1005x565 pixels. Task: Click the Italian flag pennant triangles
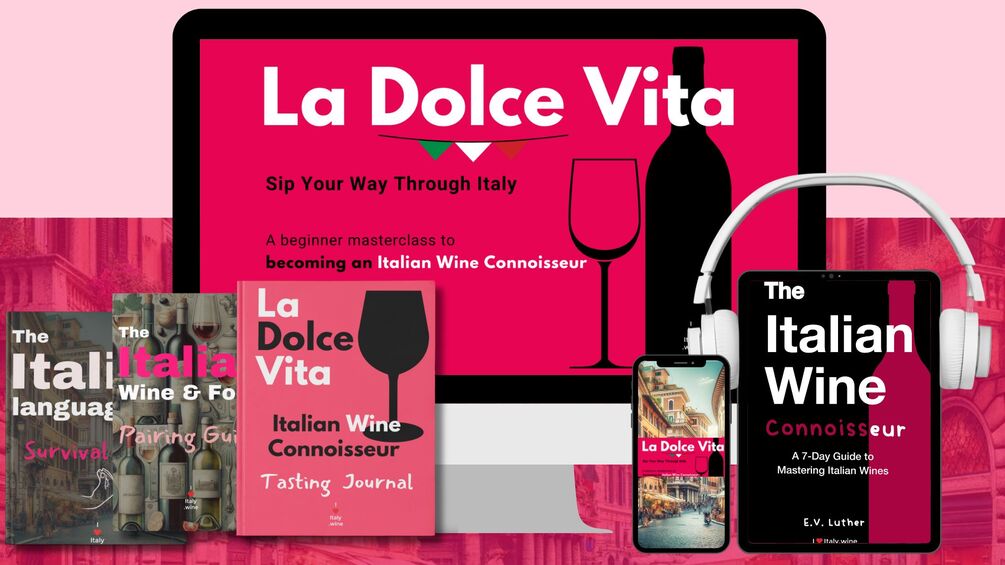point(472,149)
